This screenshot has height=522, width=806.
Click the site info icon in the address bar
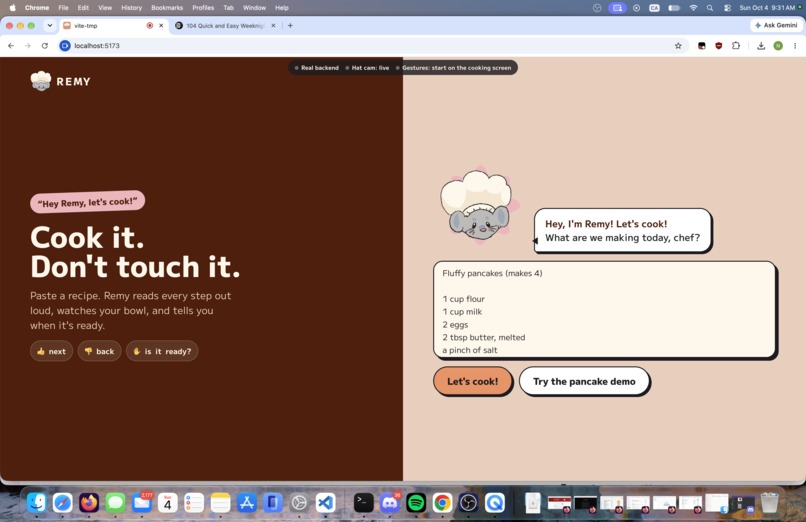65,46
